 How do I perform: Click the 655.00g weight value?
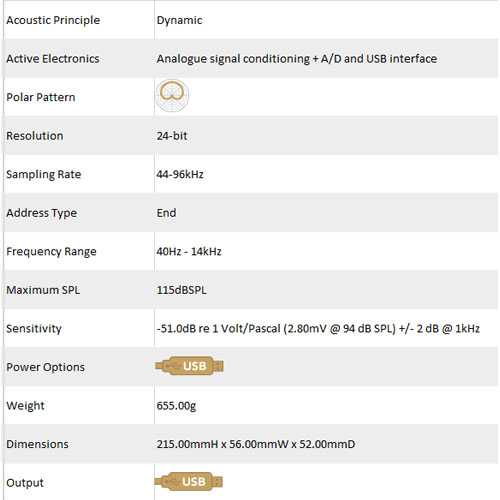176,406
